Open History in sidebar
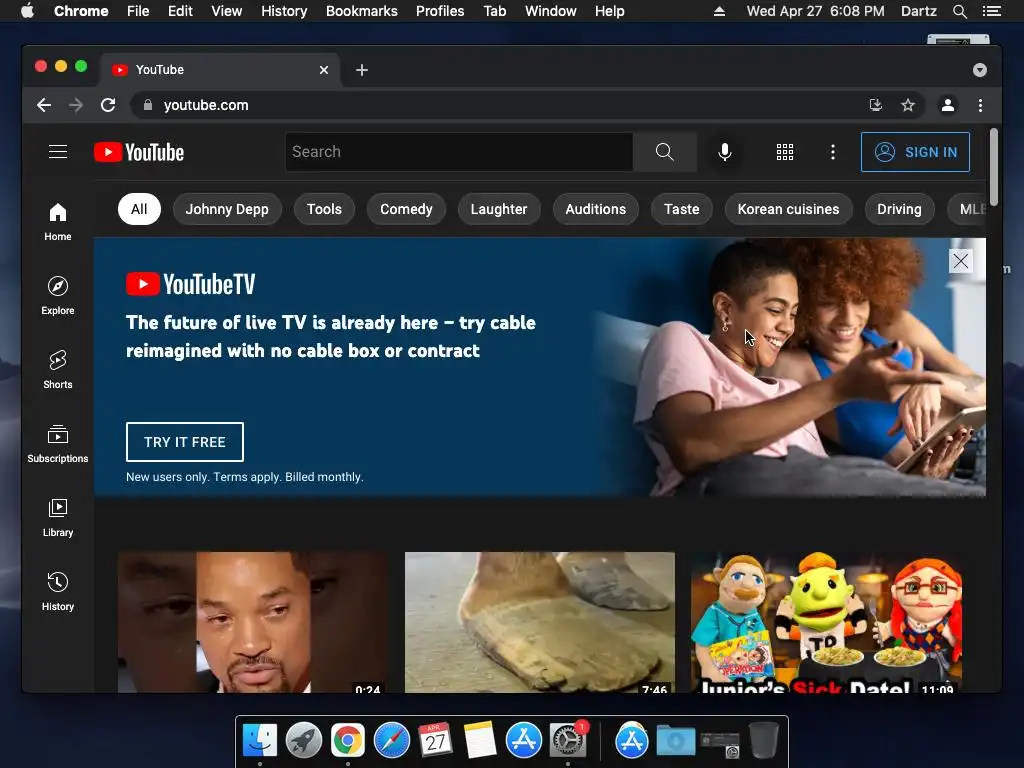 pos(58,592)
